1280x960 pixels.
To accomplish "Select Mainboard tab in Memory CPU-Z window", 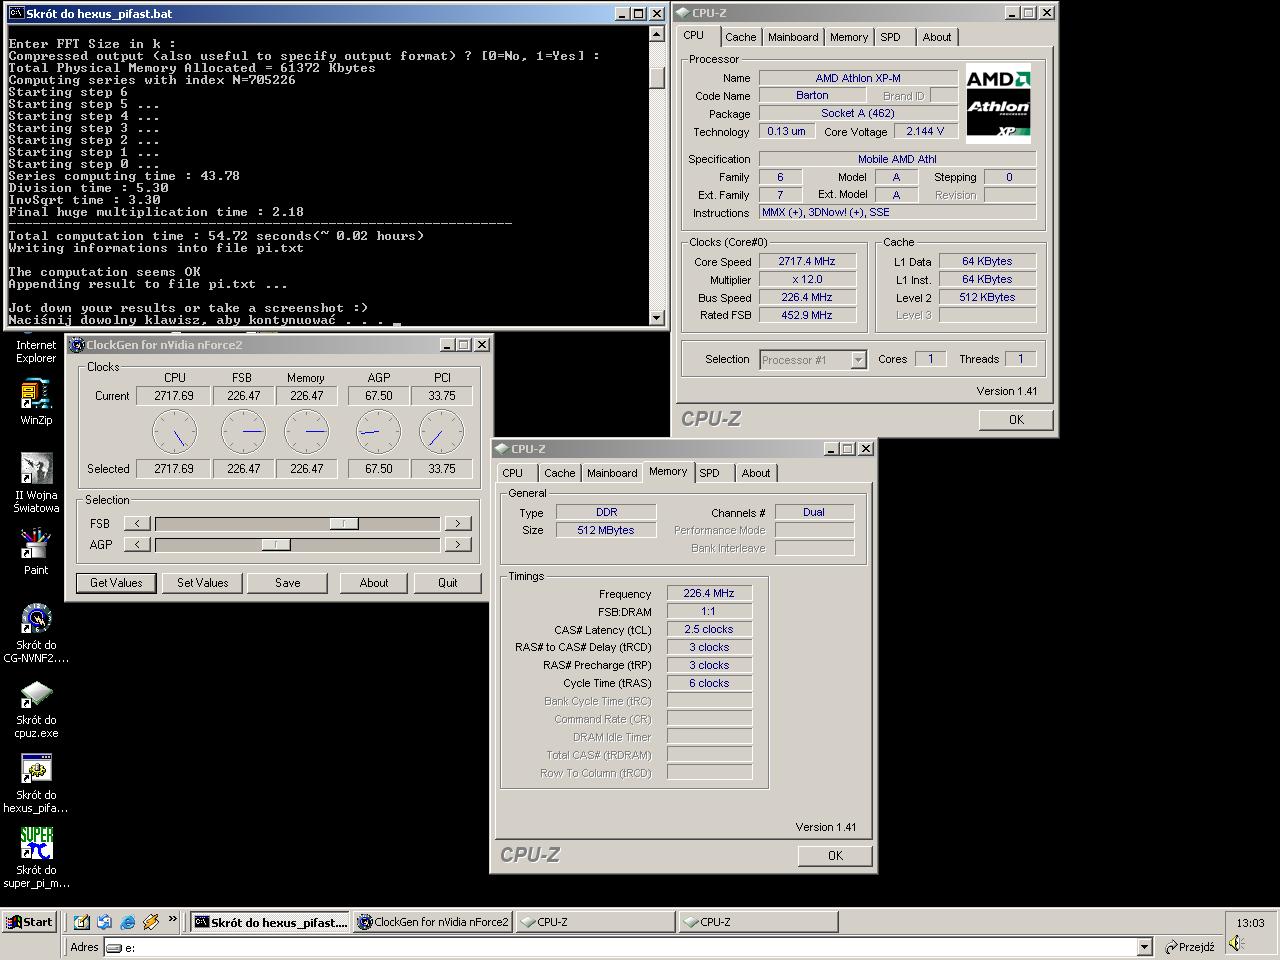I will coord(612,473).
